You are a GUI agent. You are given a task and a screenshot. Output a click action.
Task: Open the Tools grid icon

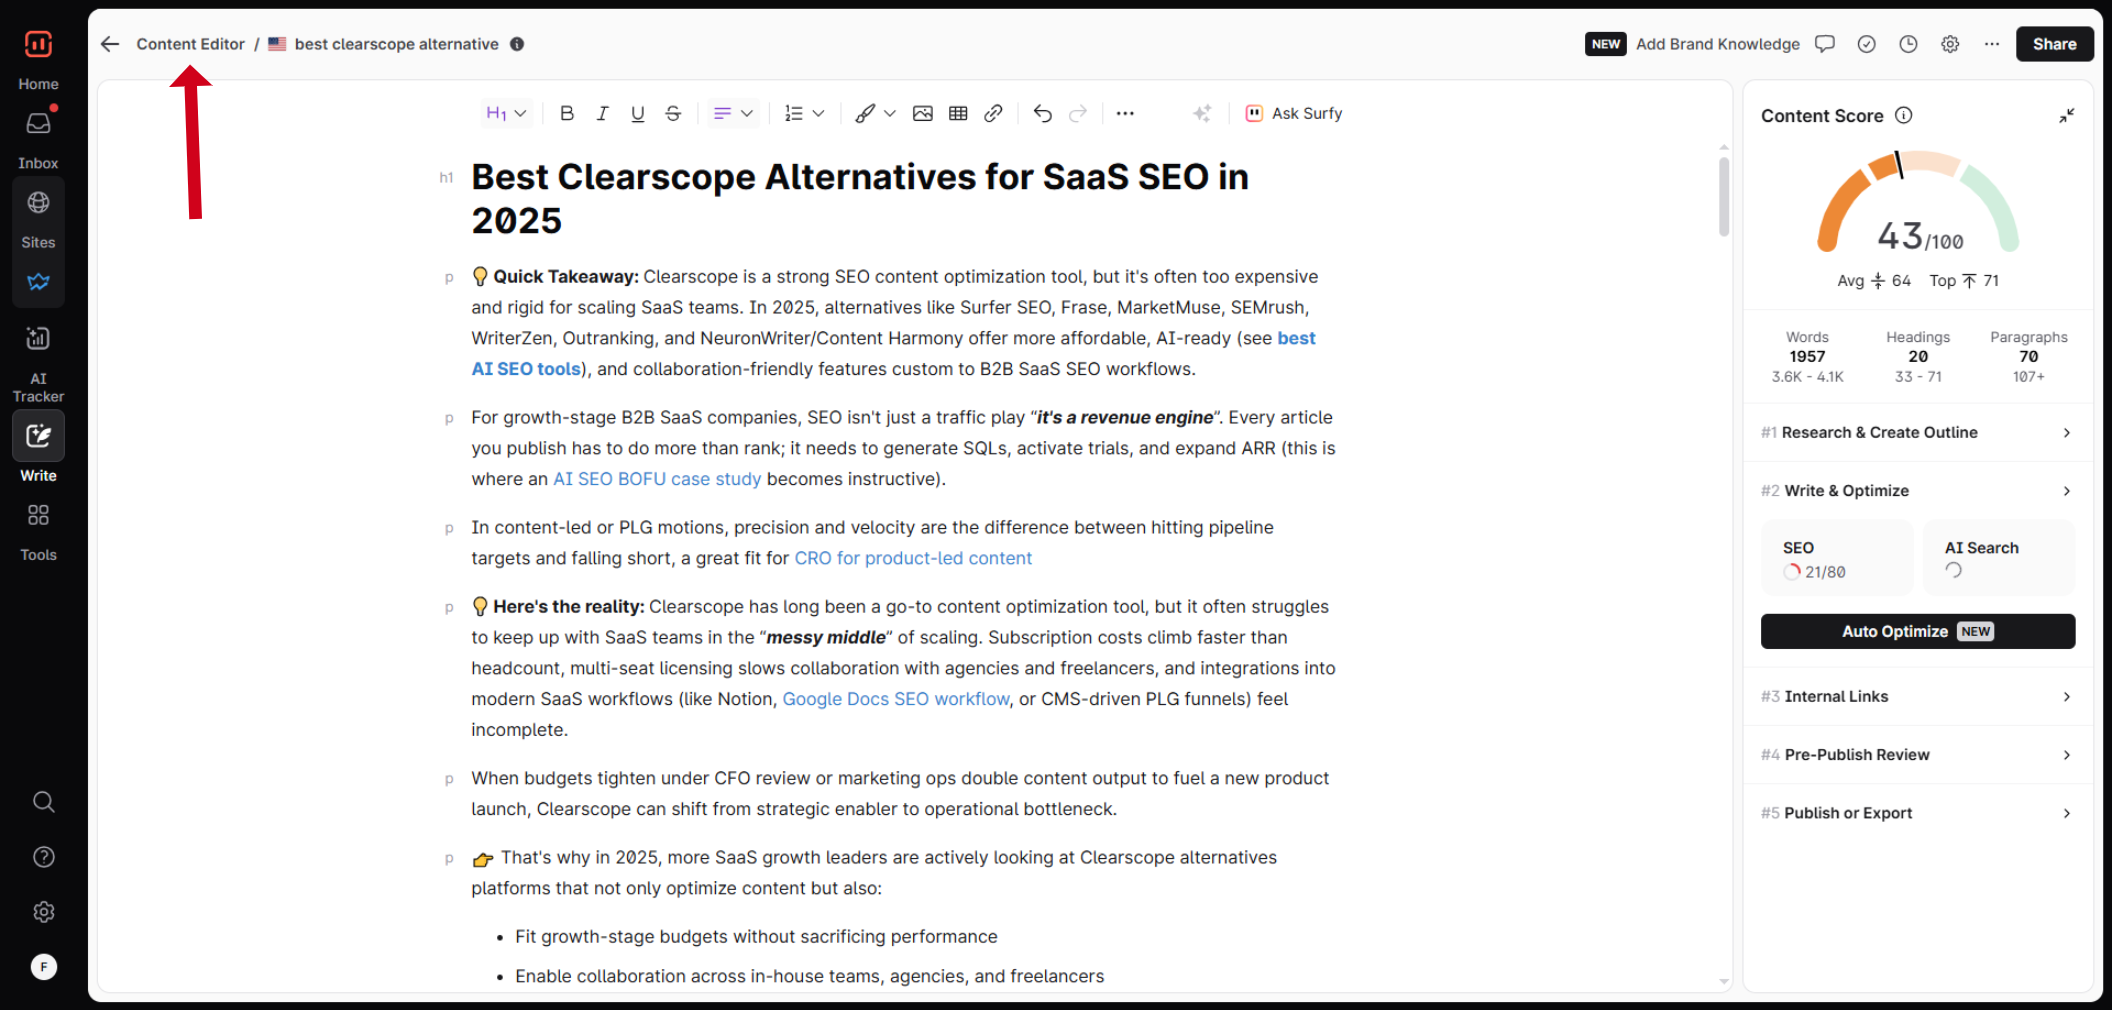38,515
